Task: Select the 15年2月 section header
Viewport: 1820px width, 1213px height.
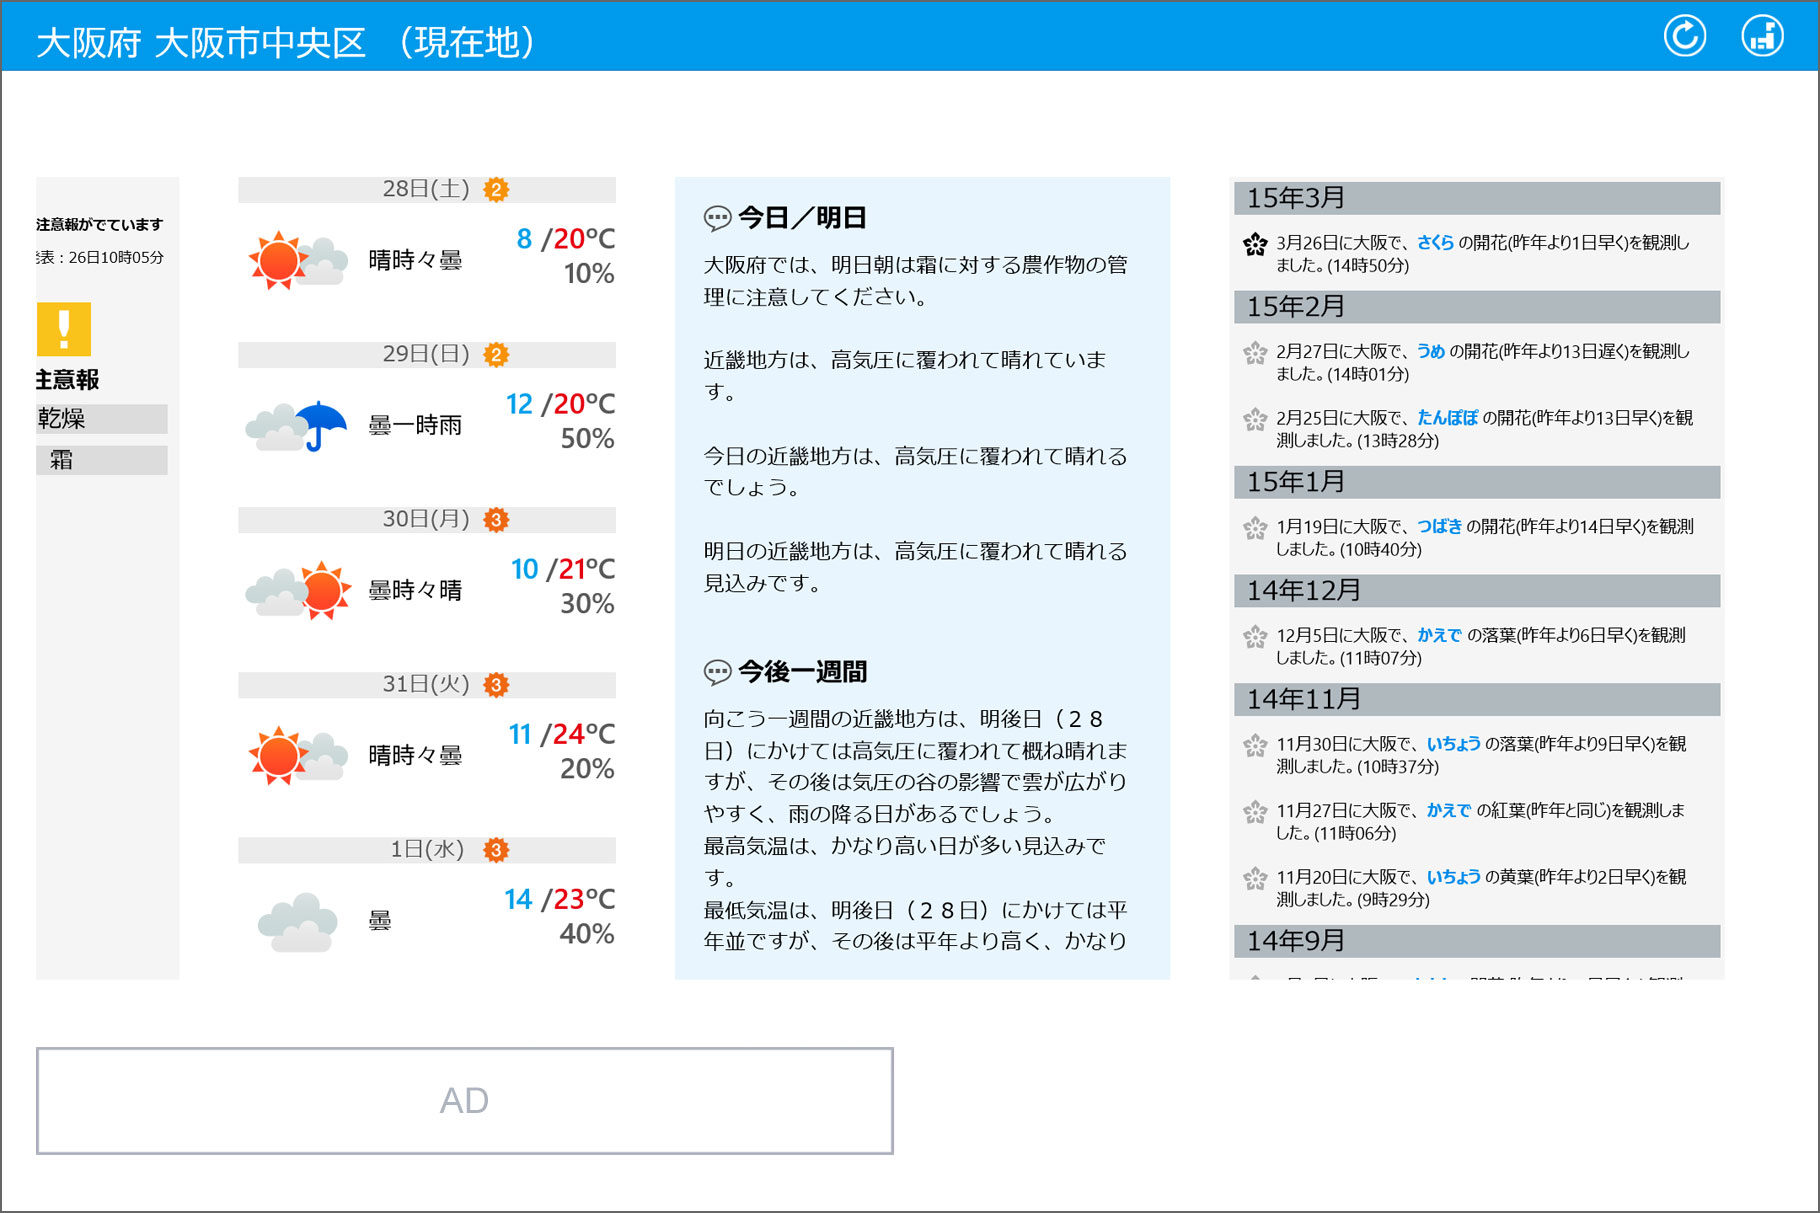Action: tap(1476, 307)
